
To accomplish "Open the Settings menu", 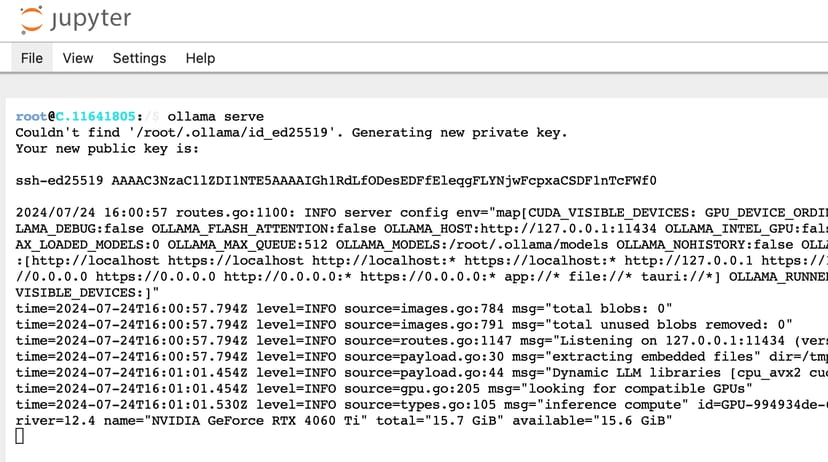I will click(139, 58).
